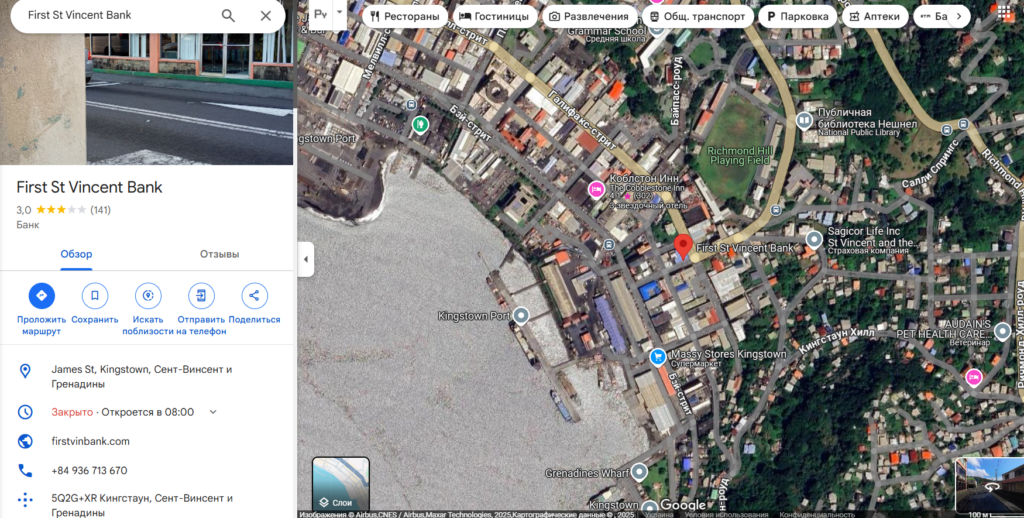
Task: Show more category chips with right arrow
Action: click(959, 17)
